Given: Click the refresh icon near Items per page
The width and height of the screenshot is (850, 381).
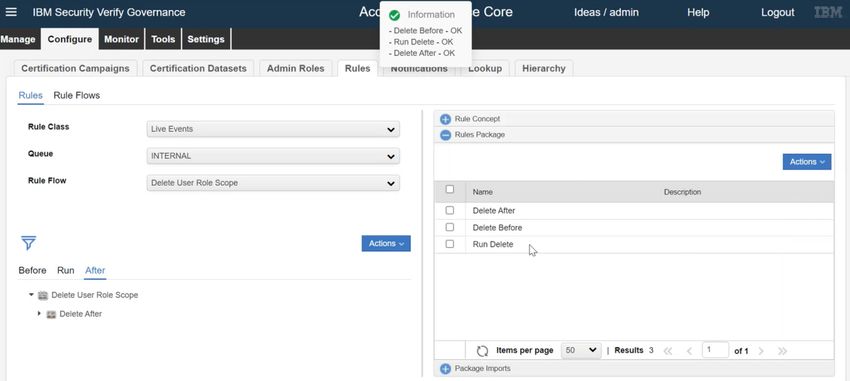Looking at the screenshot, I should [482, 351].
